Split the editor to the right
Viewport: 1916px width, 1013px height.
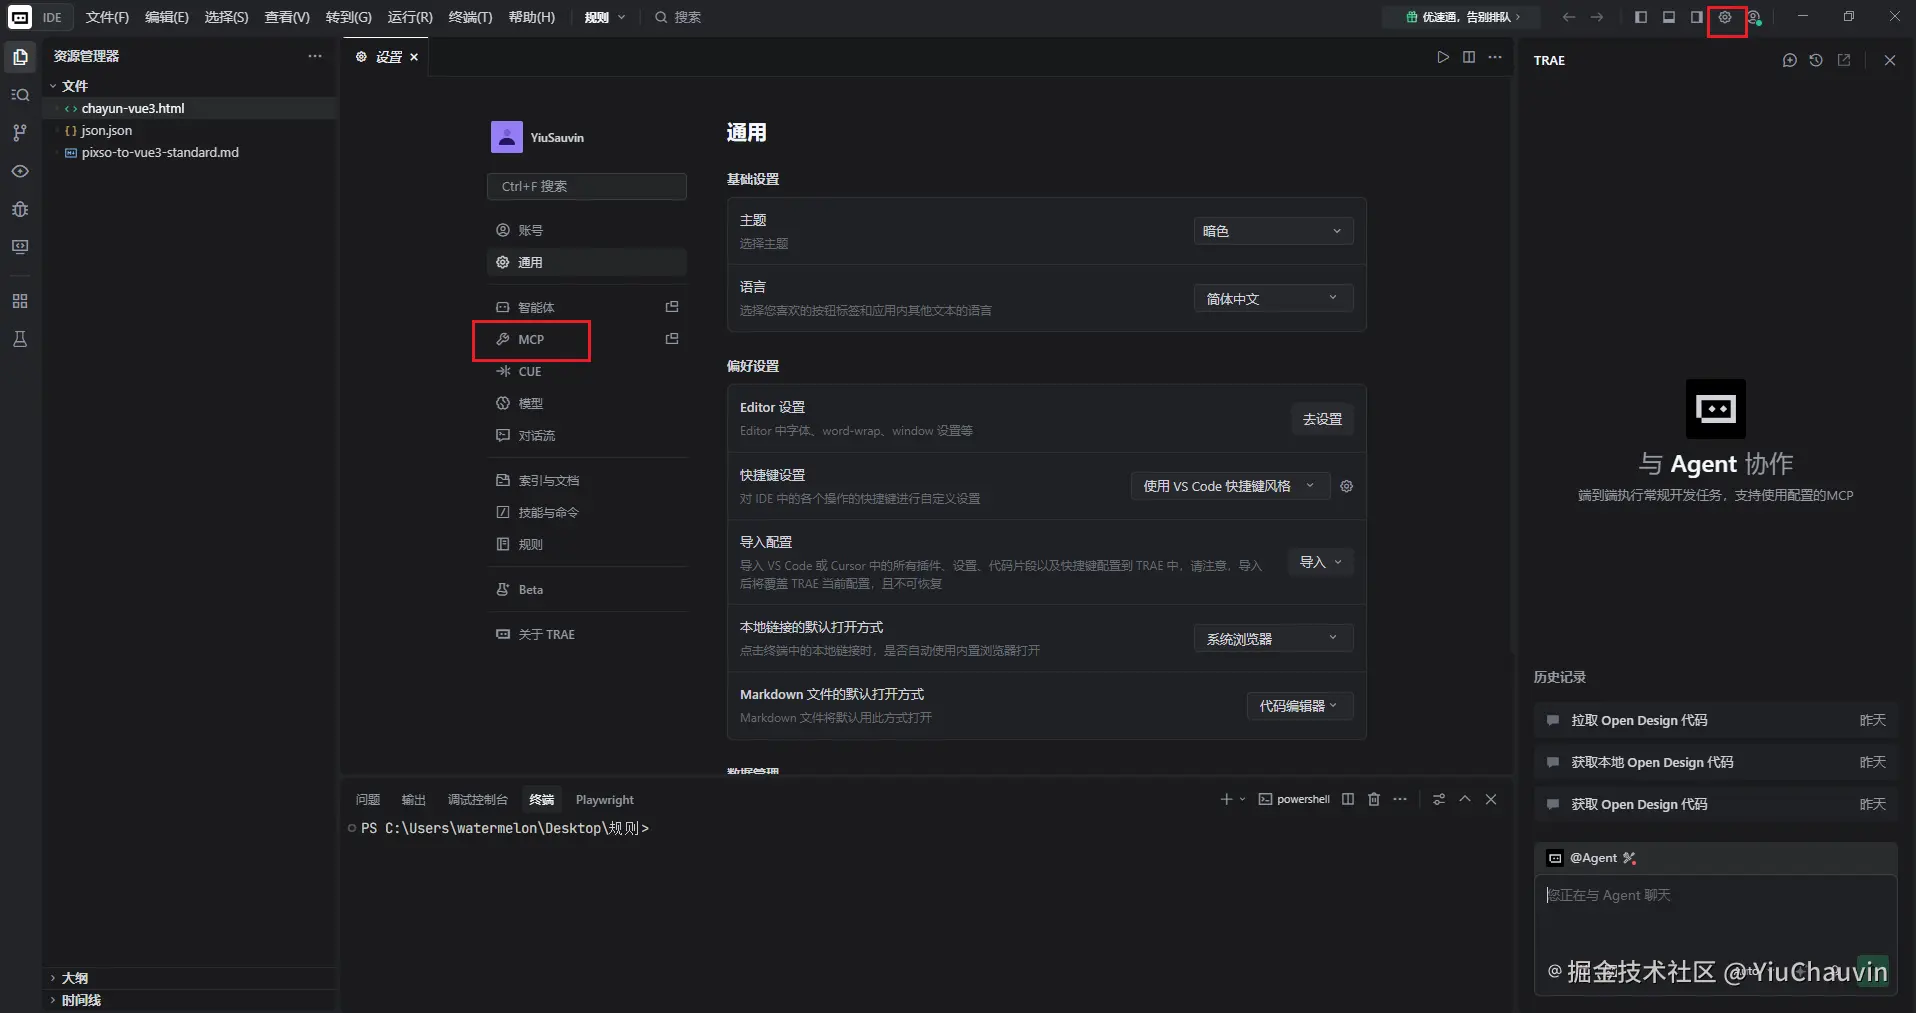coord(1469,57)
